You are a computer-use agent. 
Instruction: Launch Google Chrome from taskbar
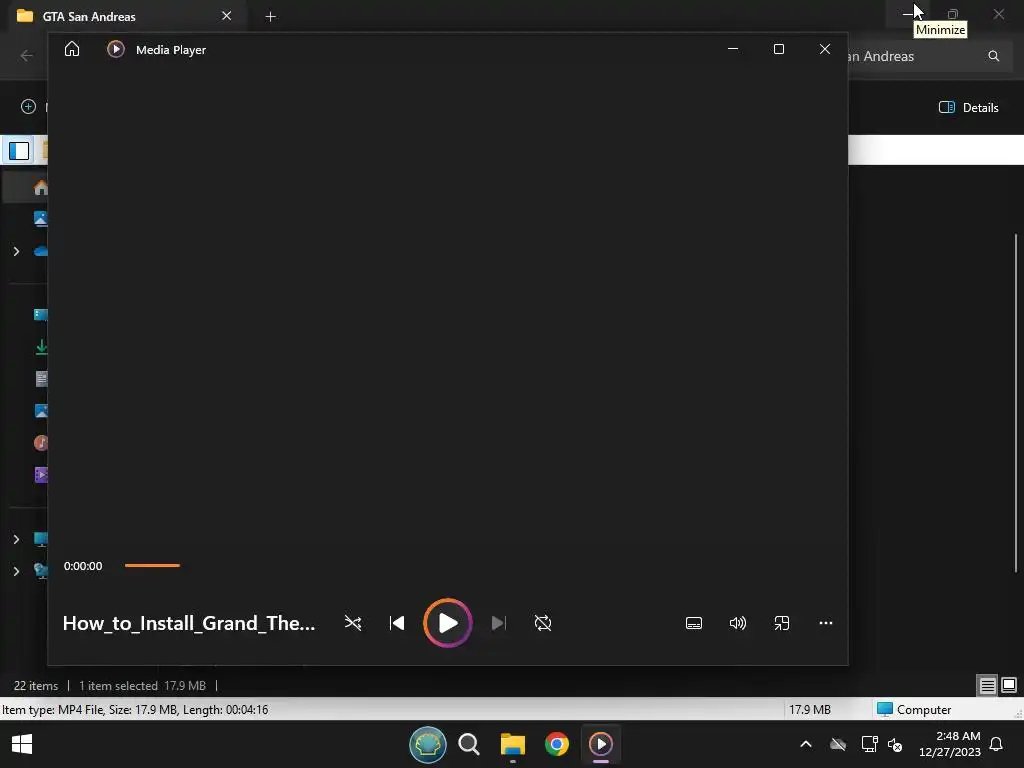tap(556, 744)
